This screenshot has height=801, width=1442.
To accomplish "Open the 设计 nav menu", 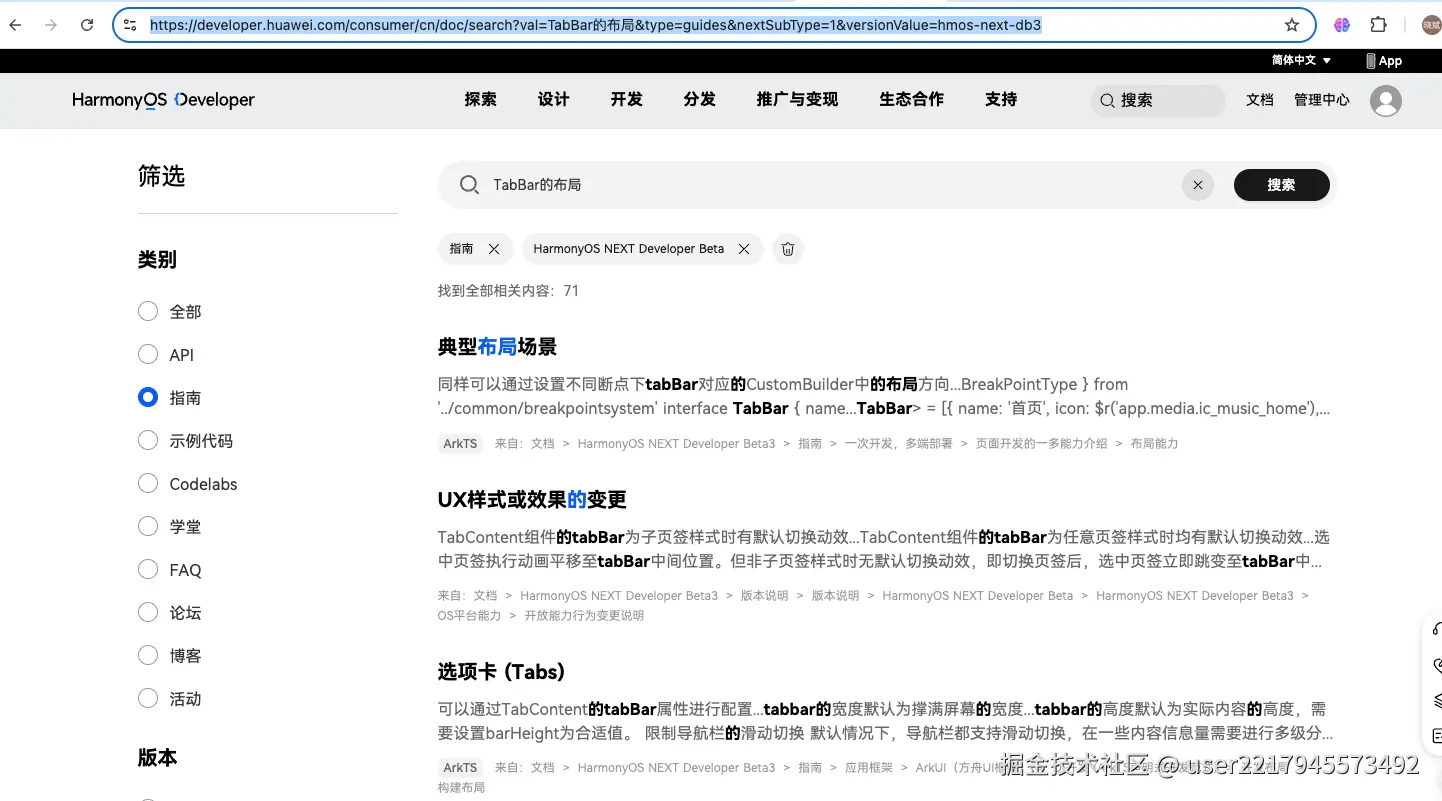I will (x=553, y=100).
